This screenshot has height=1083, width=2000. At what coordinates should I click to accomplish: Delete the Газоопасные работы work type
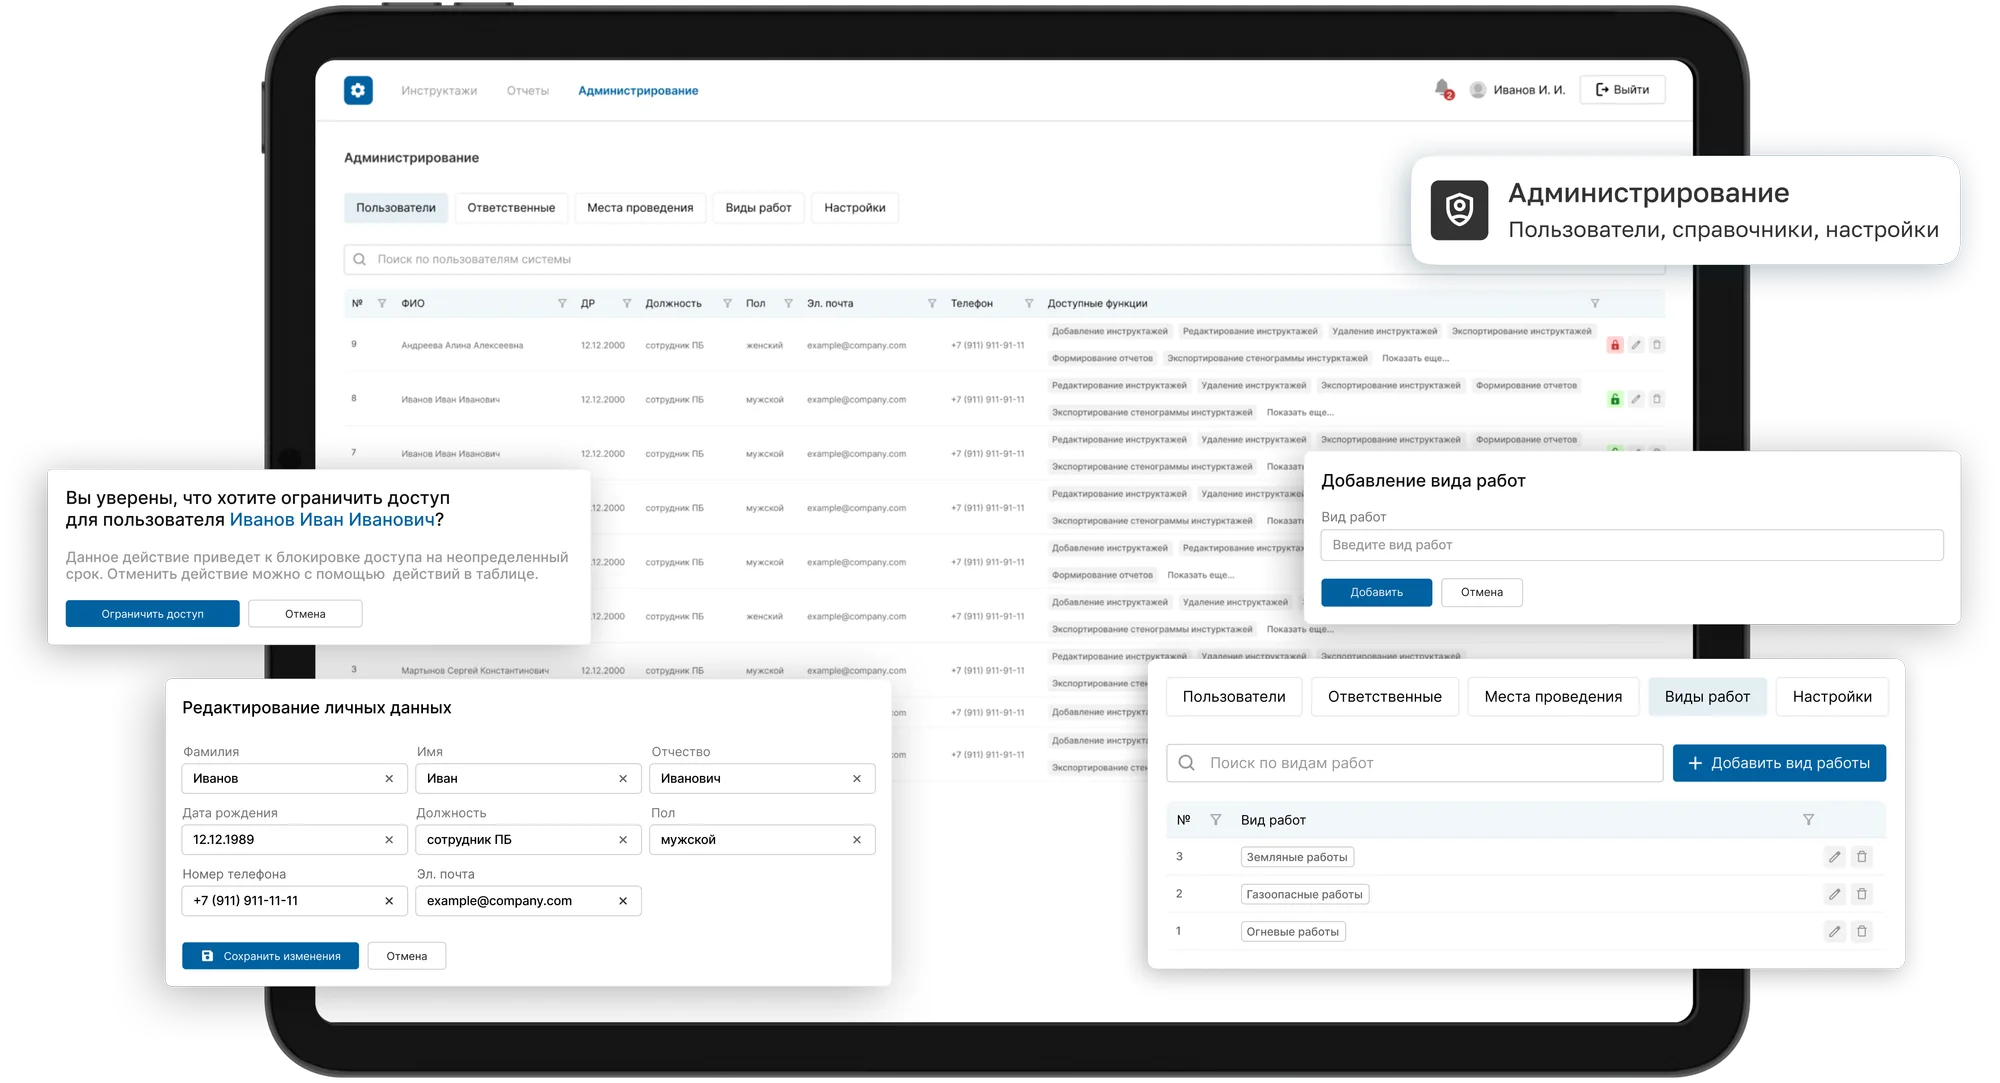1862,894
